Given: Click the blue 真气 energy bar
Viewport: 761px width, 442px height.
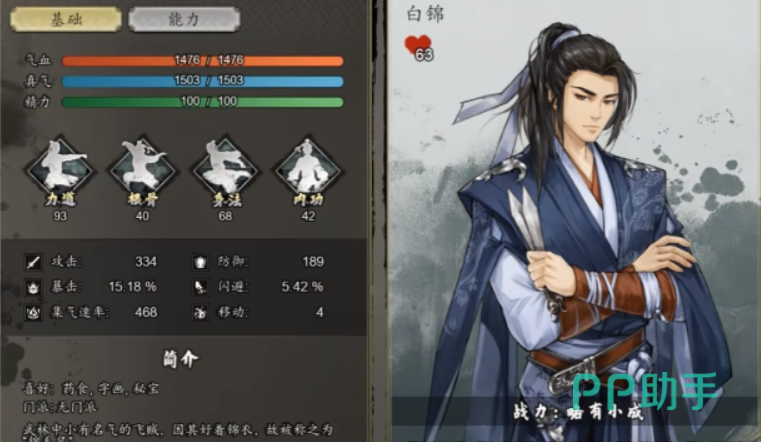Looking at the screenshot, I should (203, 81).
